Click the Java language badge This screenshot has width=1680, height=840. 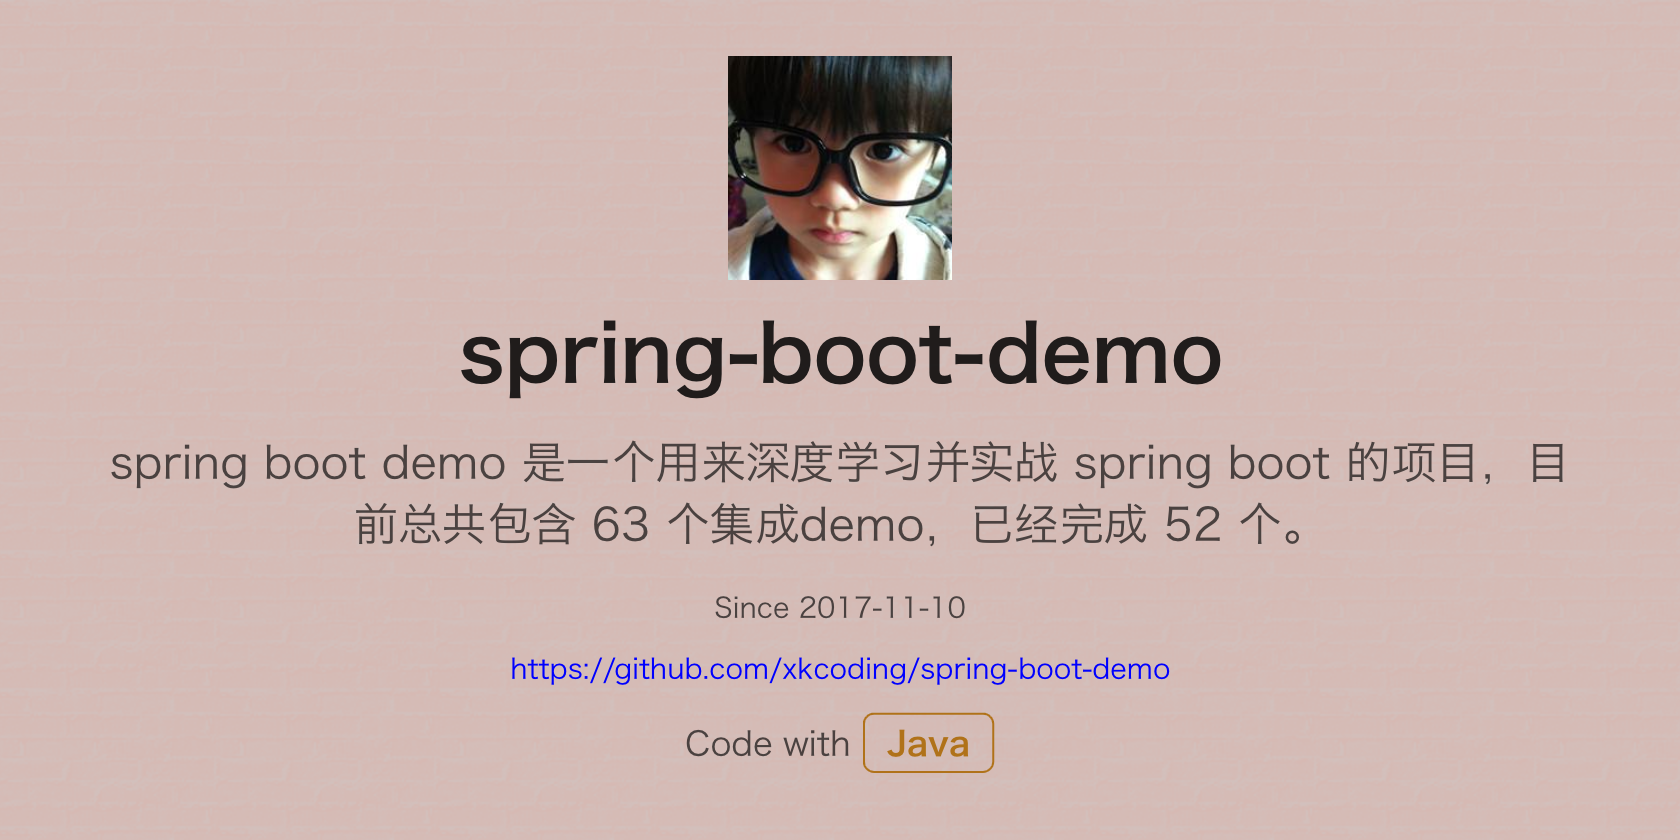tap(928, 743)
